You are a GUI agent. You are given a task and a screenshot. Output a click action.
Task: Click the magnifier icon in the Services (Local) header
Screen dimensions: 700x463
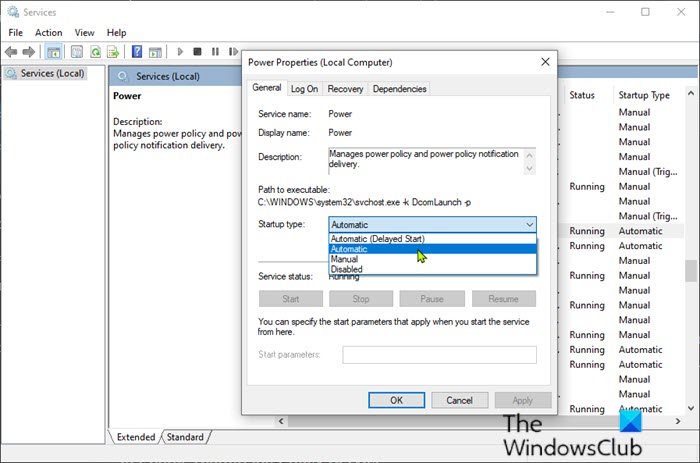[x=123, y=76]
